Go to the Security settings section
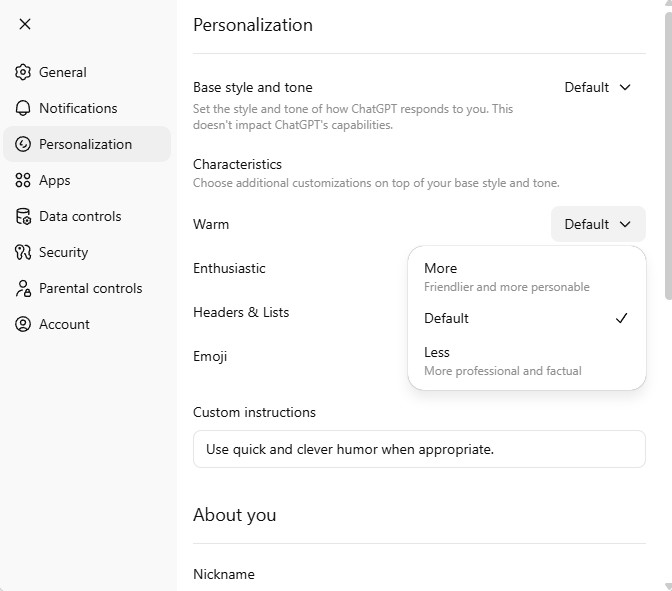 pyautogui.click(x=63, y=252)
